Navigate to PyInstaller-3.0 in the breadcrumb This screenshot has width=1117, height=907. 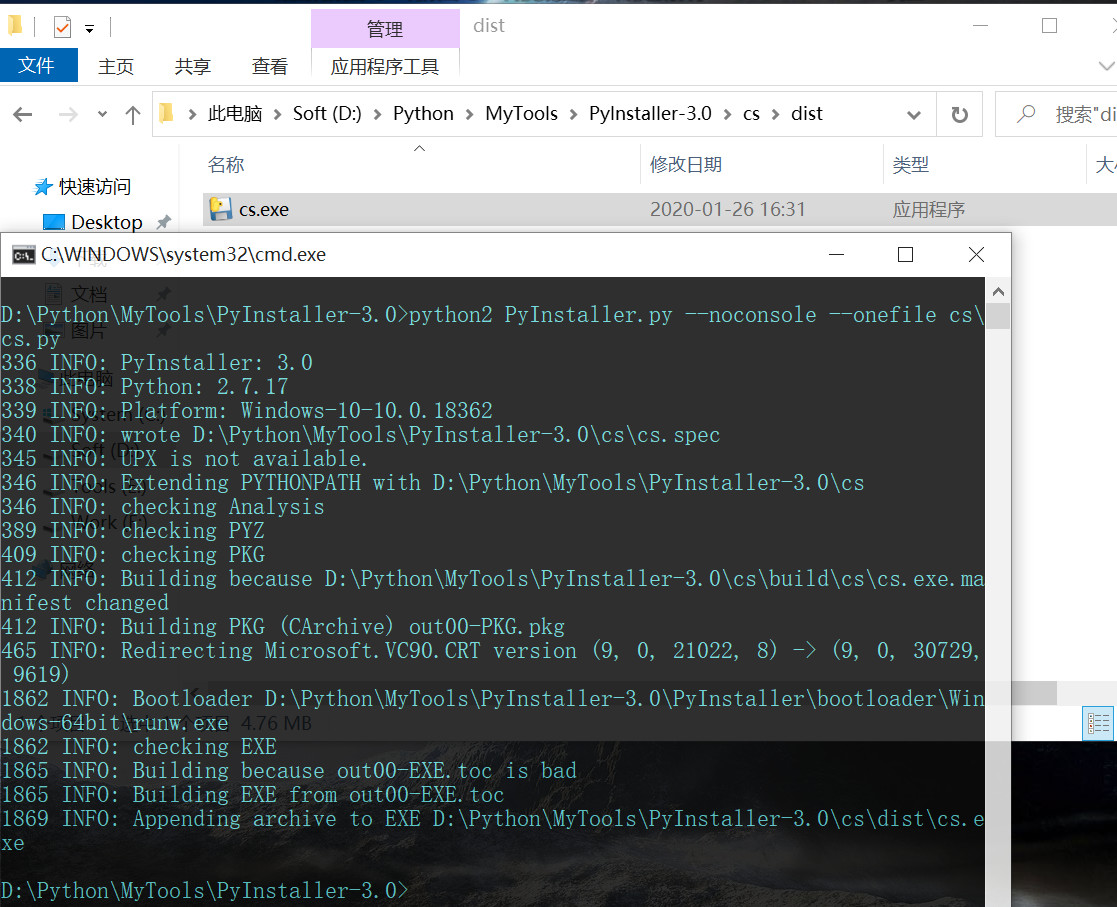pyautogui.click(x=650, y=113)
